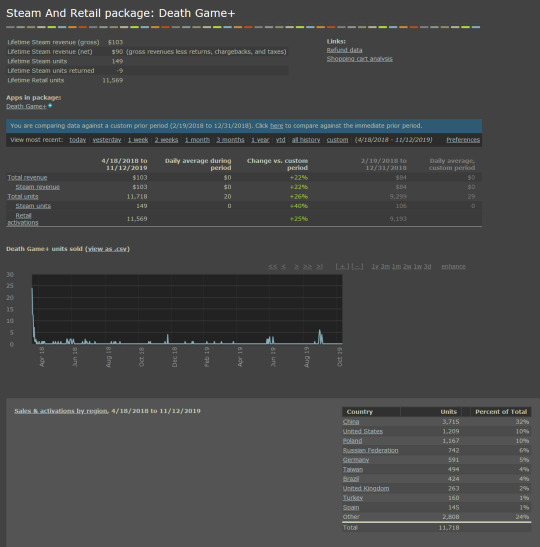This screenshot has width=540, height=547.
Task: Step chart forward with single > control
Action: (296, 267)
